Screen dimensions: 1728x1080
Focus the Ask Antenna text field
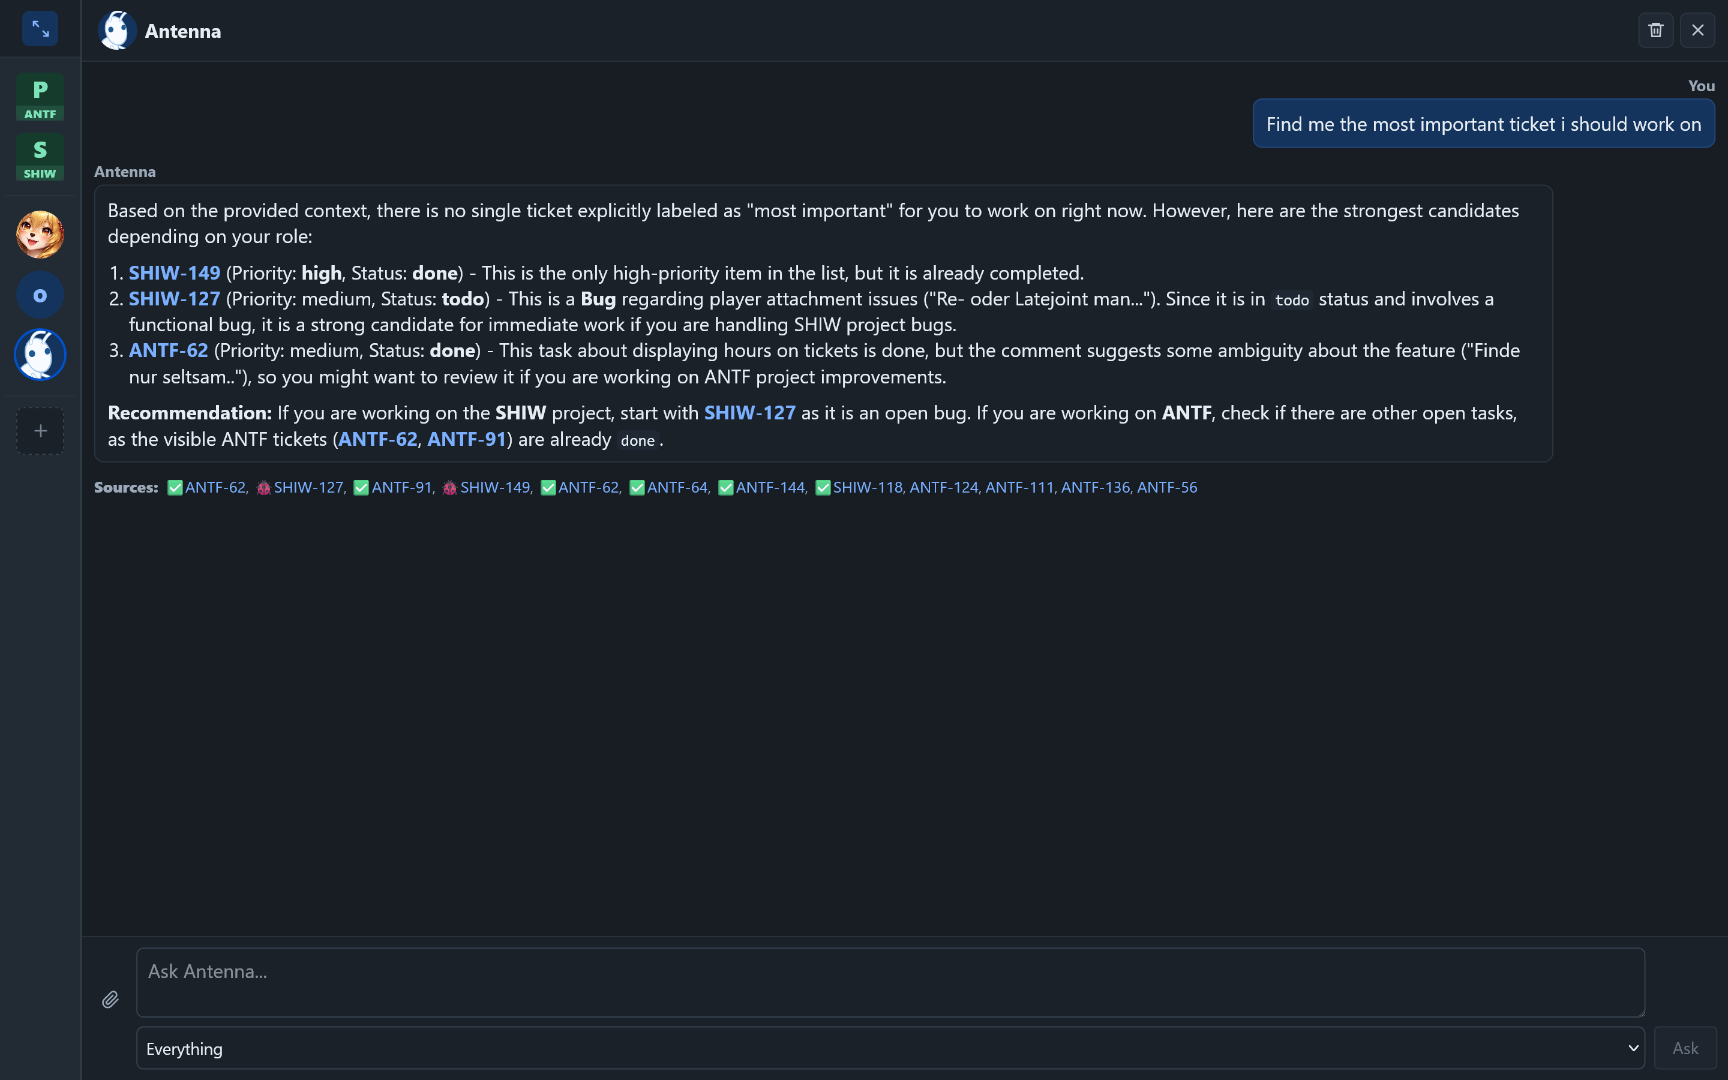890,982
